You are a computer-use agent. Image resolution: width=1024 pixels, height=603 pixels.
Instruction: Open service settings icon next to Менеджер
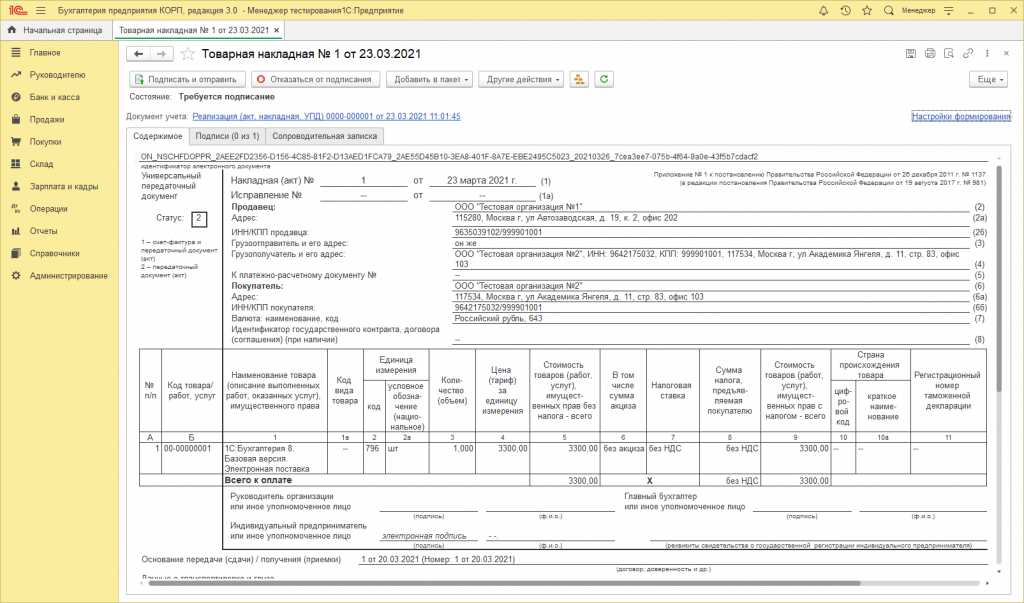click(x=949, y=10)
